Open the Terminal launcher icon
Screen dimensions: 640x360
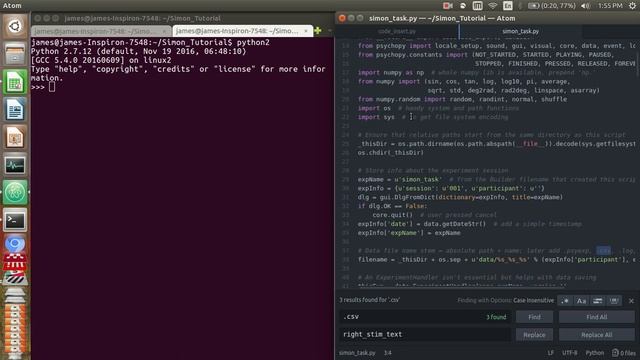point(15,220)
